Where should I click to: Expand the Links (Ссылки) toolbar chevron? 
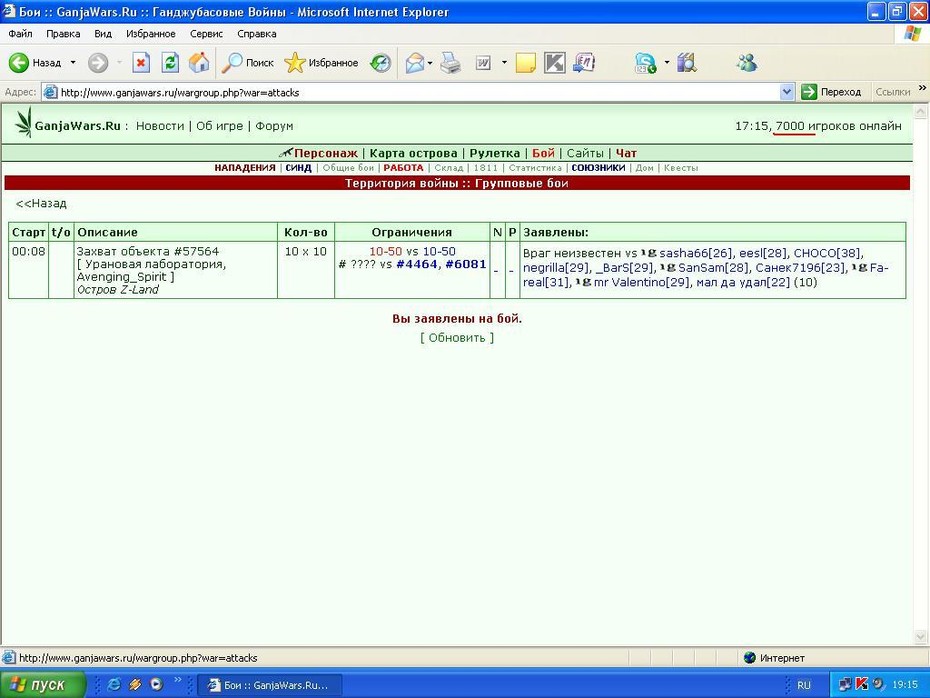922,88
